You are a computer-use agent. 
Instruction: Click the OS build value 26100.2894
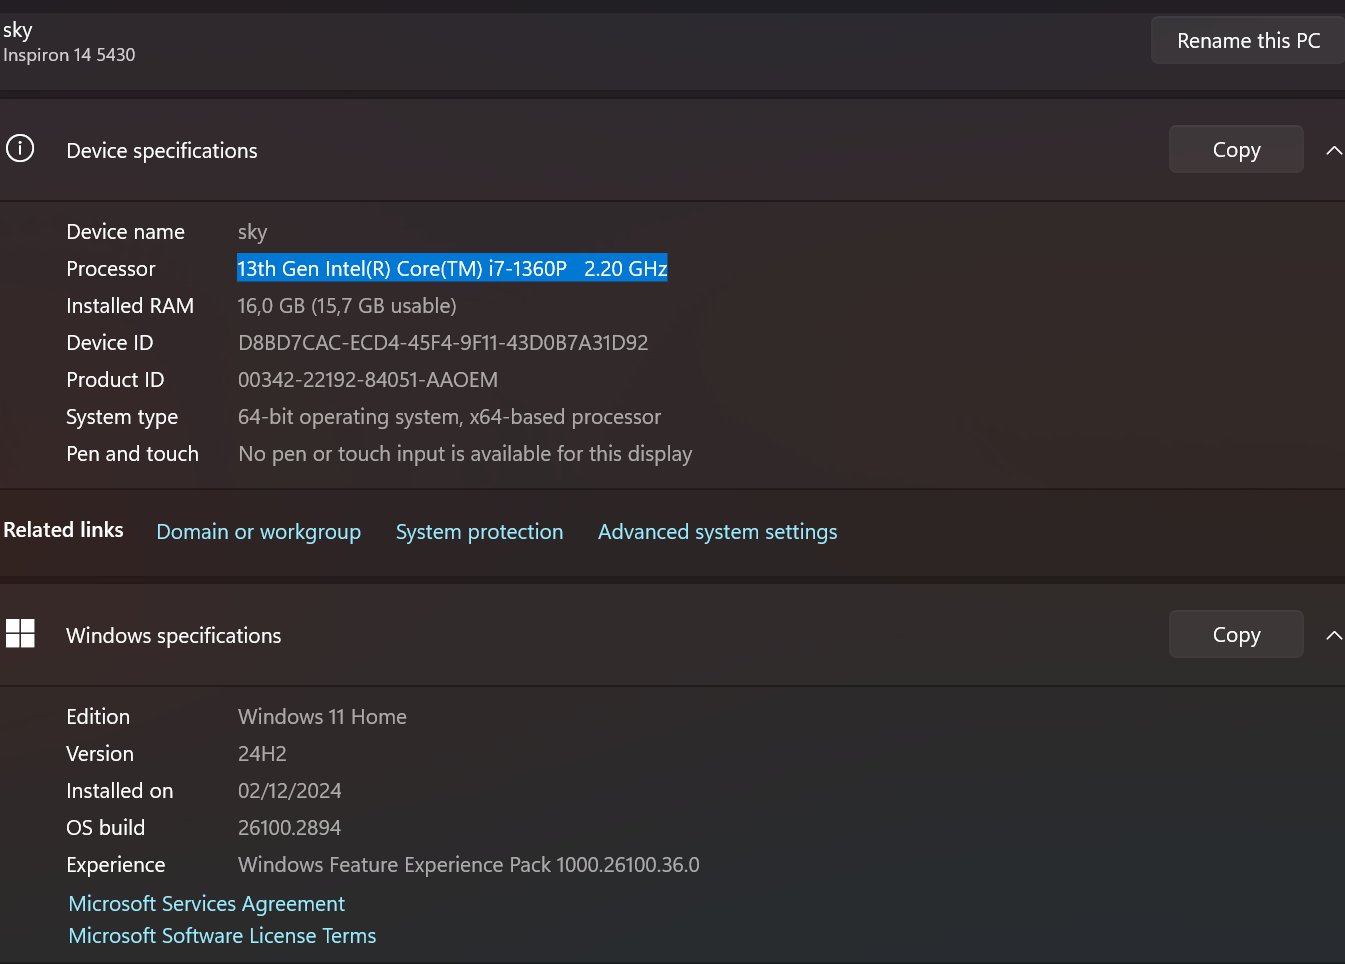(x=289, y=828)
